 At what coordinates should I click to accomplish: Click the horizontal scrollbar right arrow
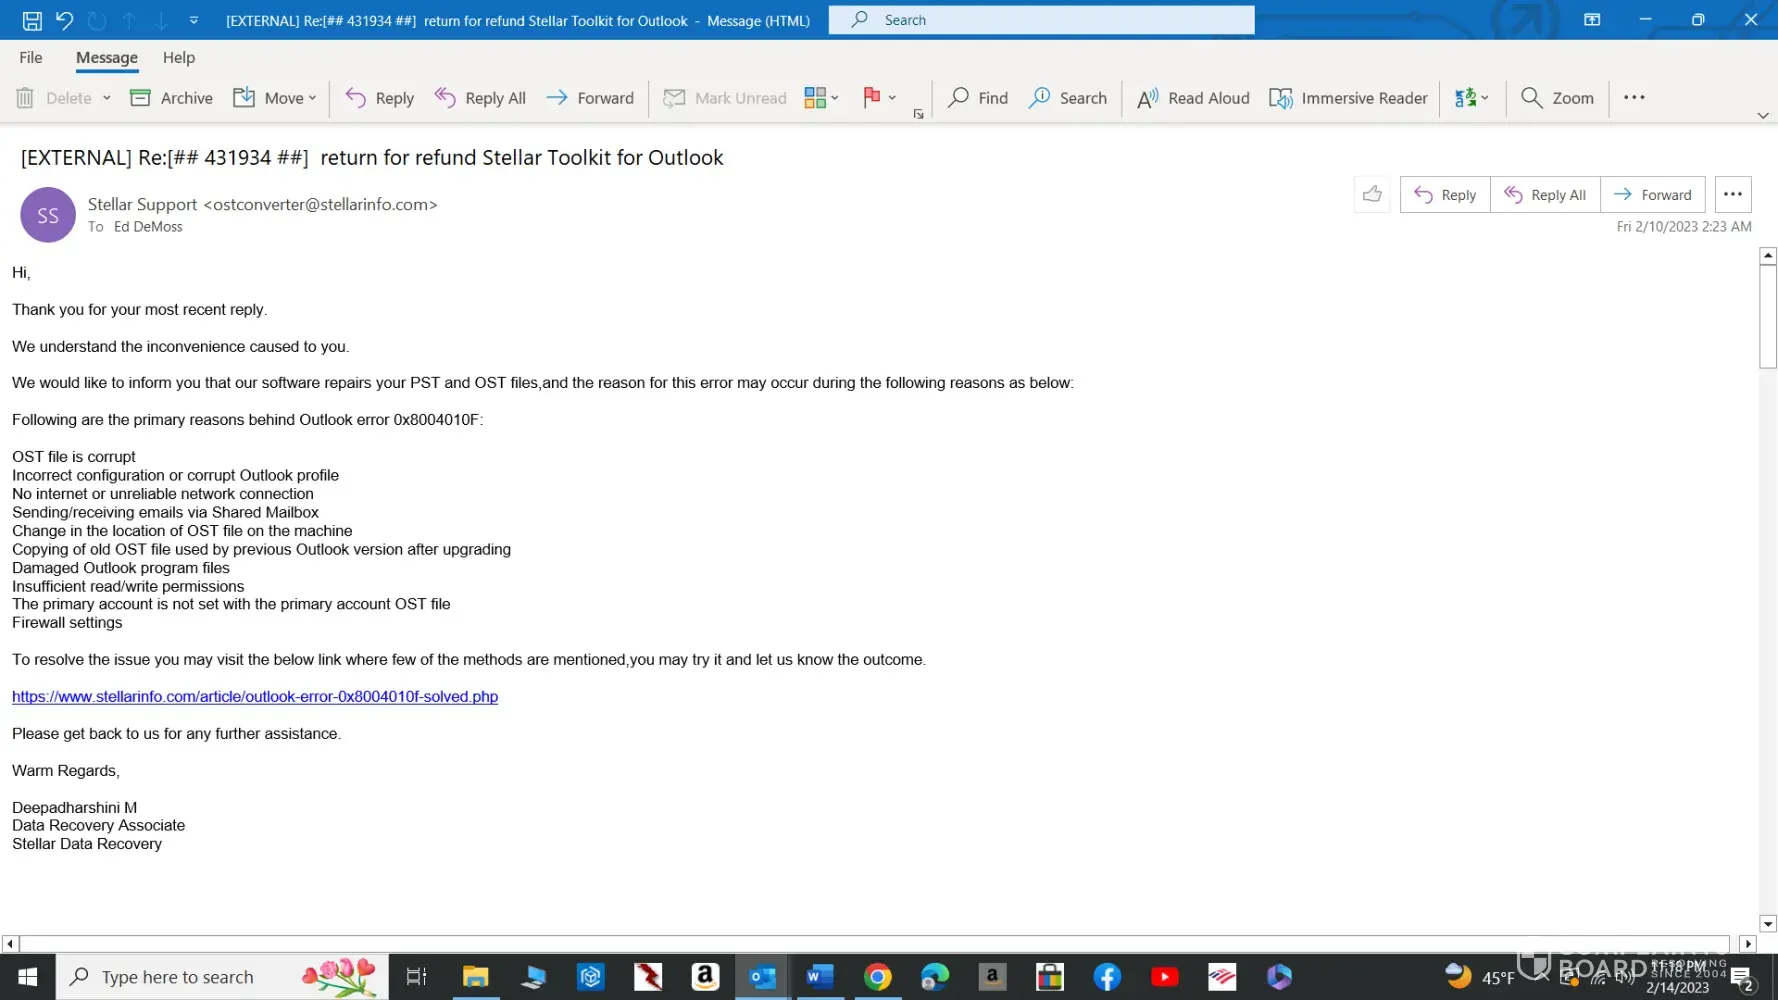click(1748, 943)
